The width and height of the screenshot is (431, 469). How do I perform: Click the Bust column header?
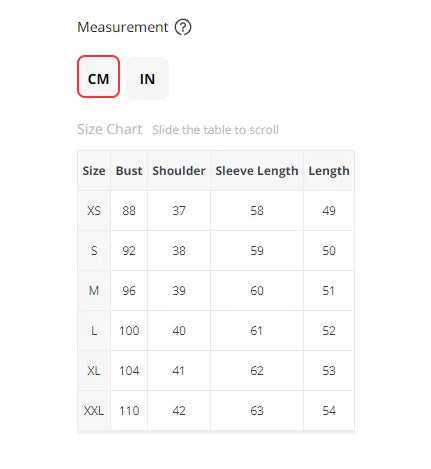point(129,171)
